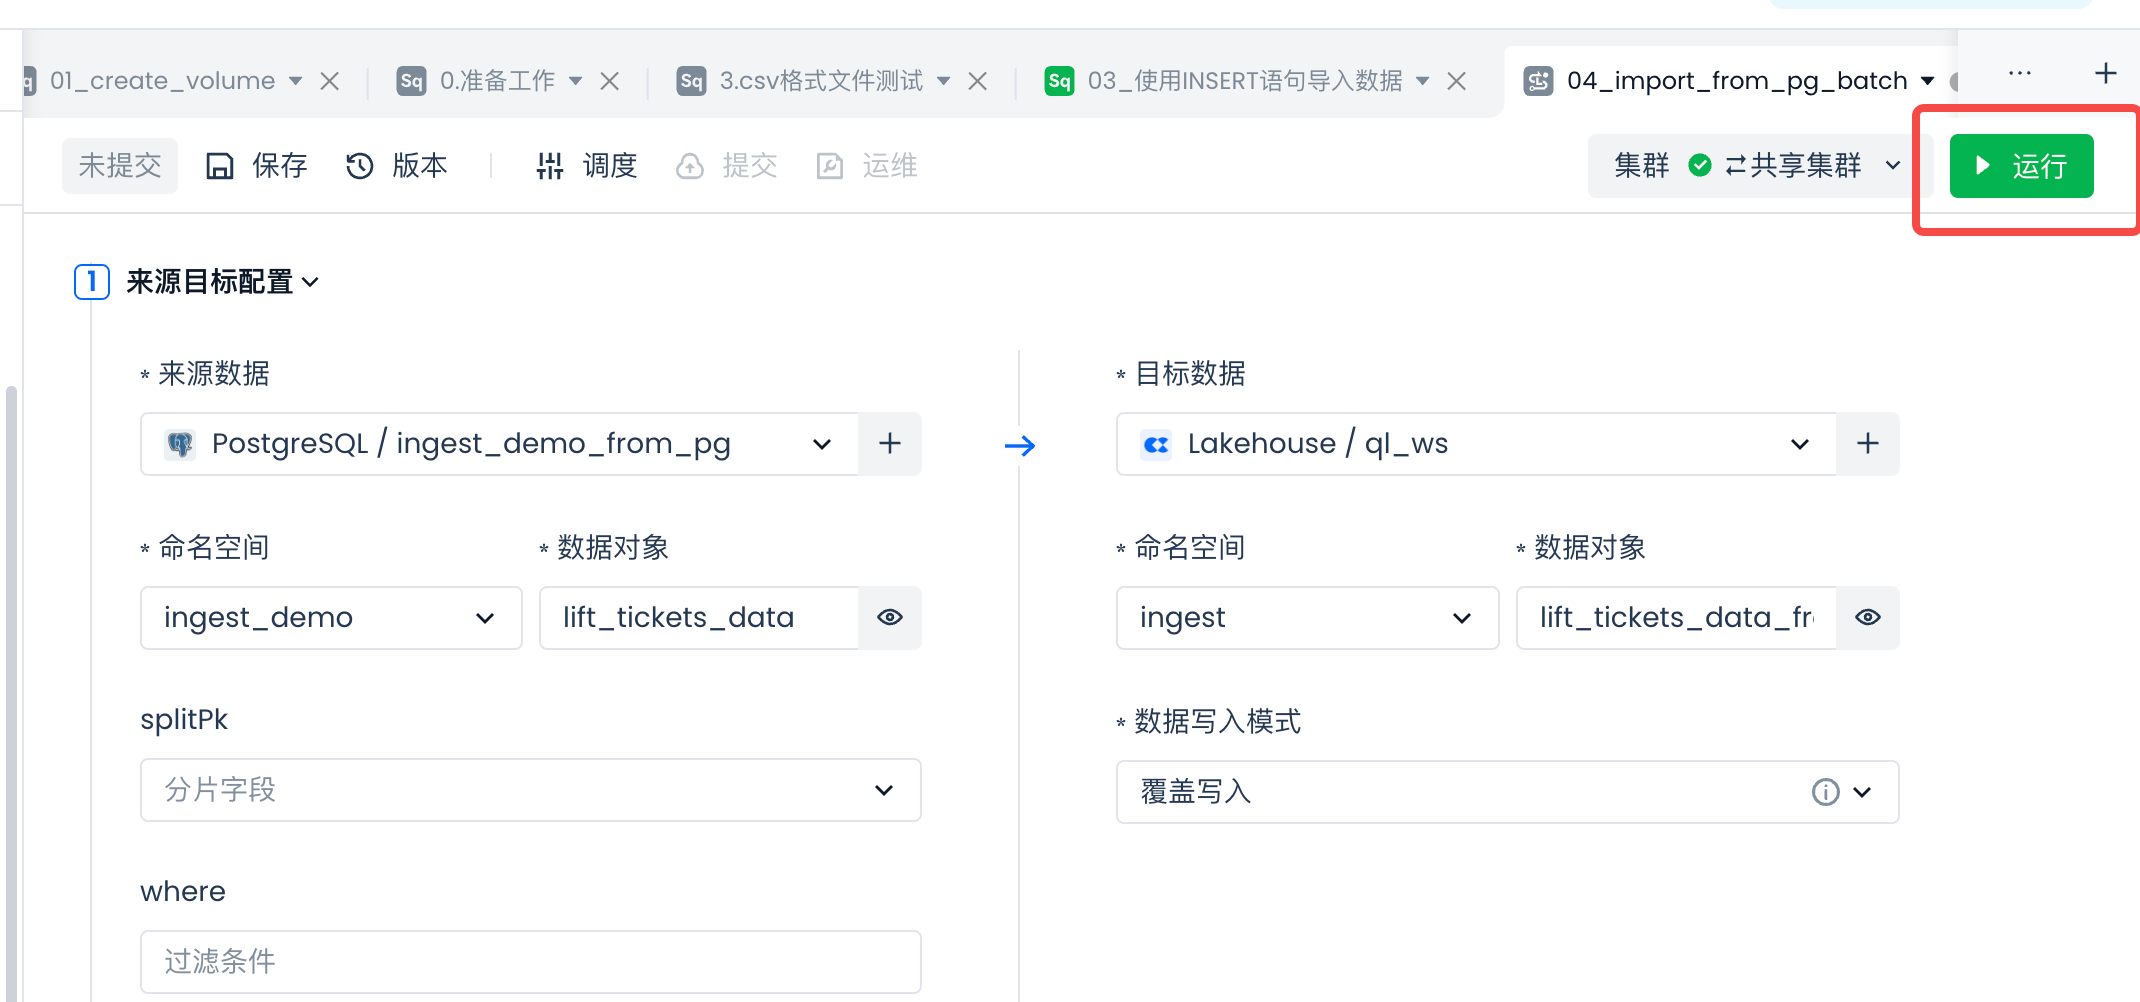The image size is (2140, 1002).
Task: Click the Save (保存) disk icon
Action: coord(219,166)
